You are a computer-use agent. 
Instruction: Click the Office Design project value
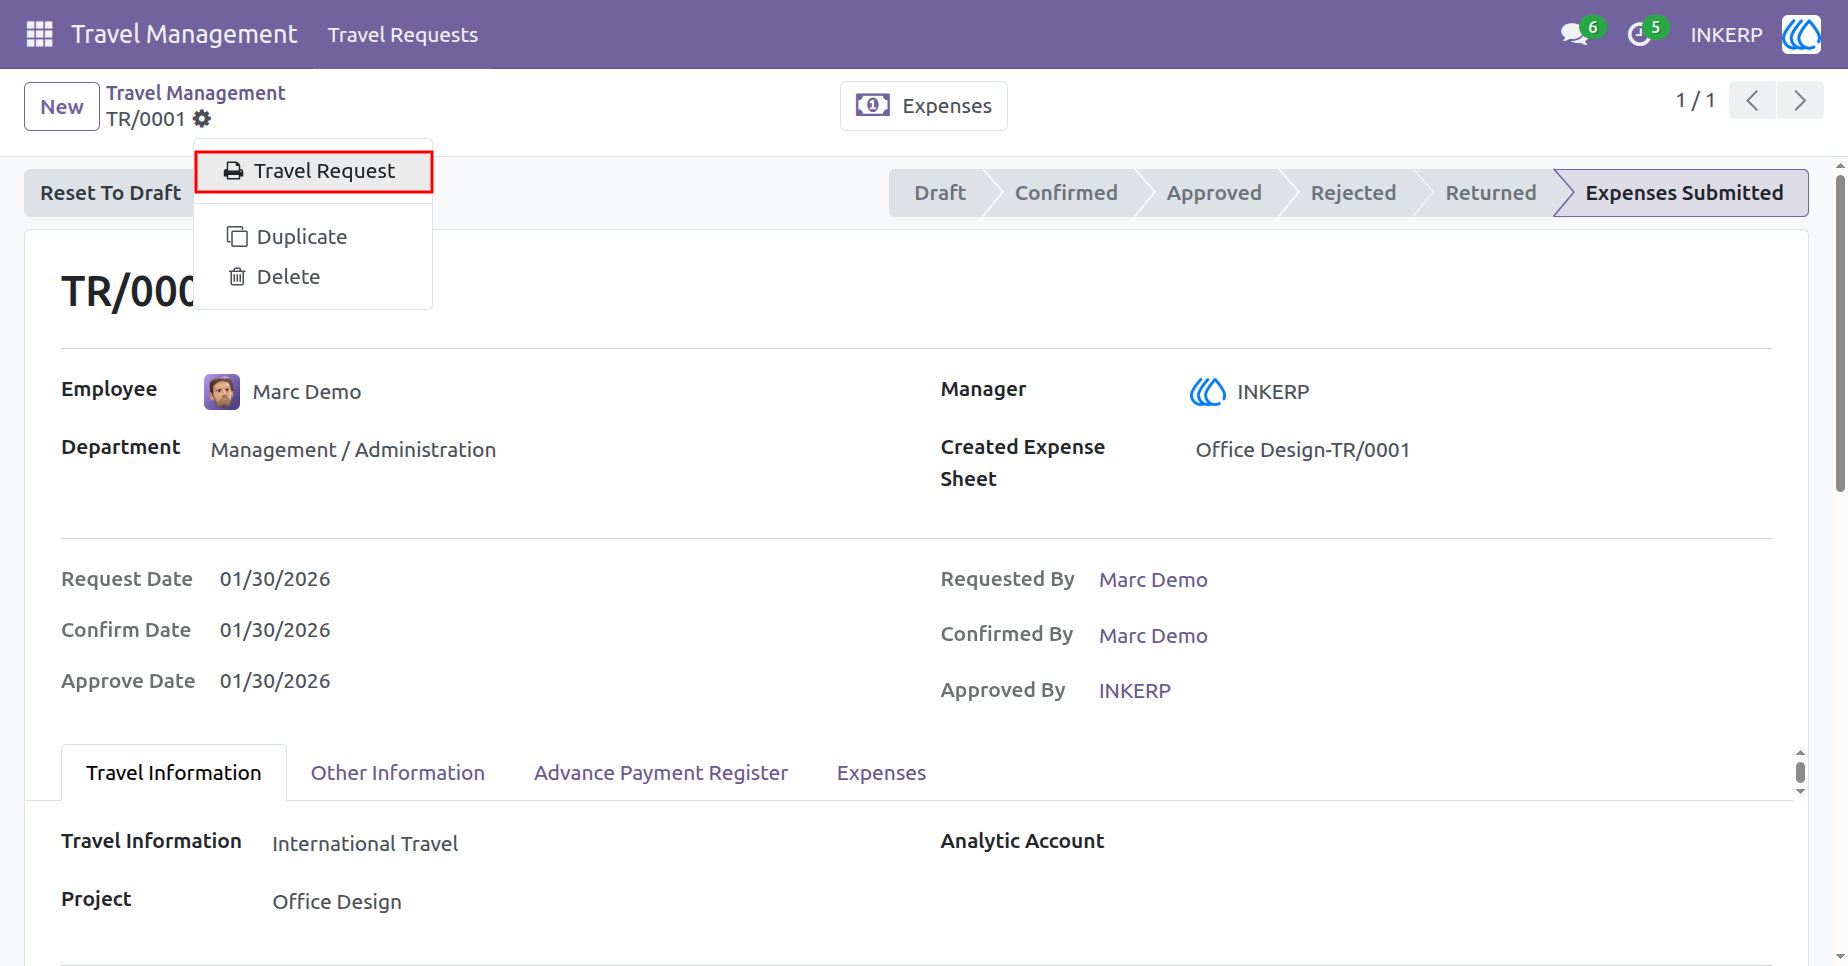pyautogui.click(x=337, y=902)
